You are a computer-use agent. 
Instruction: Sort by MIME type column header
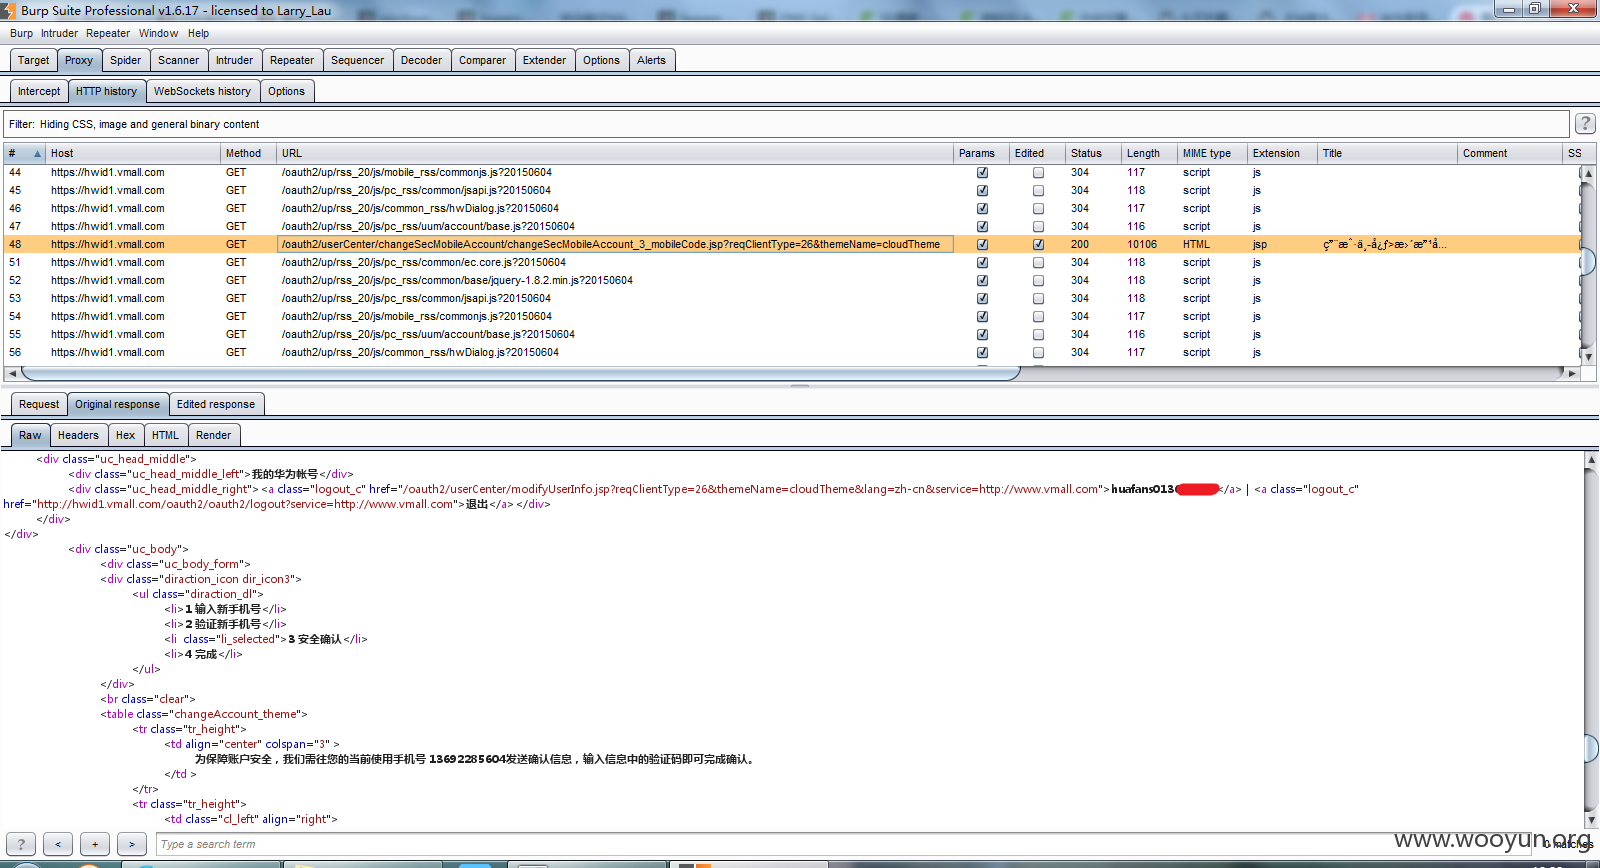point(1212,153)
